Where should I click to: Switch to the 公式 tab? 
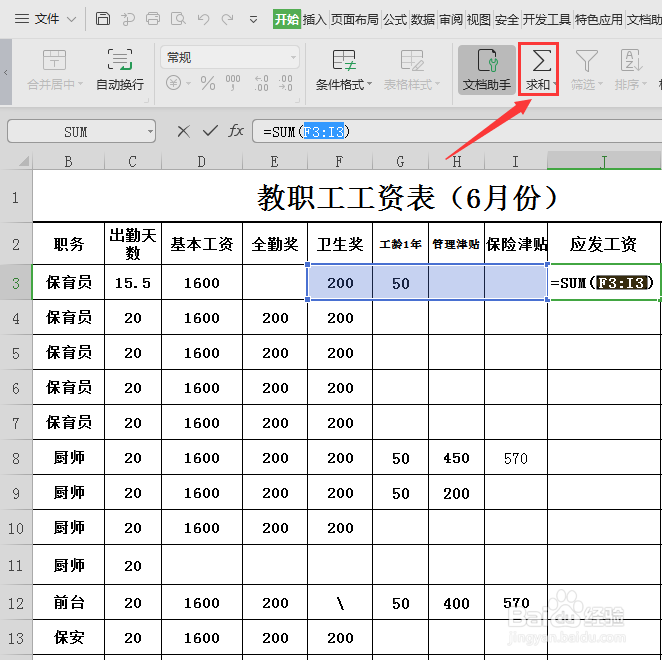coord(395,19)
